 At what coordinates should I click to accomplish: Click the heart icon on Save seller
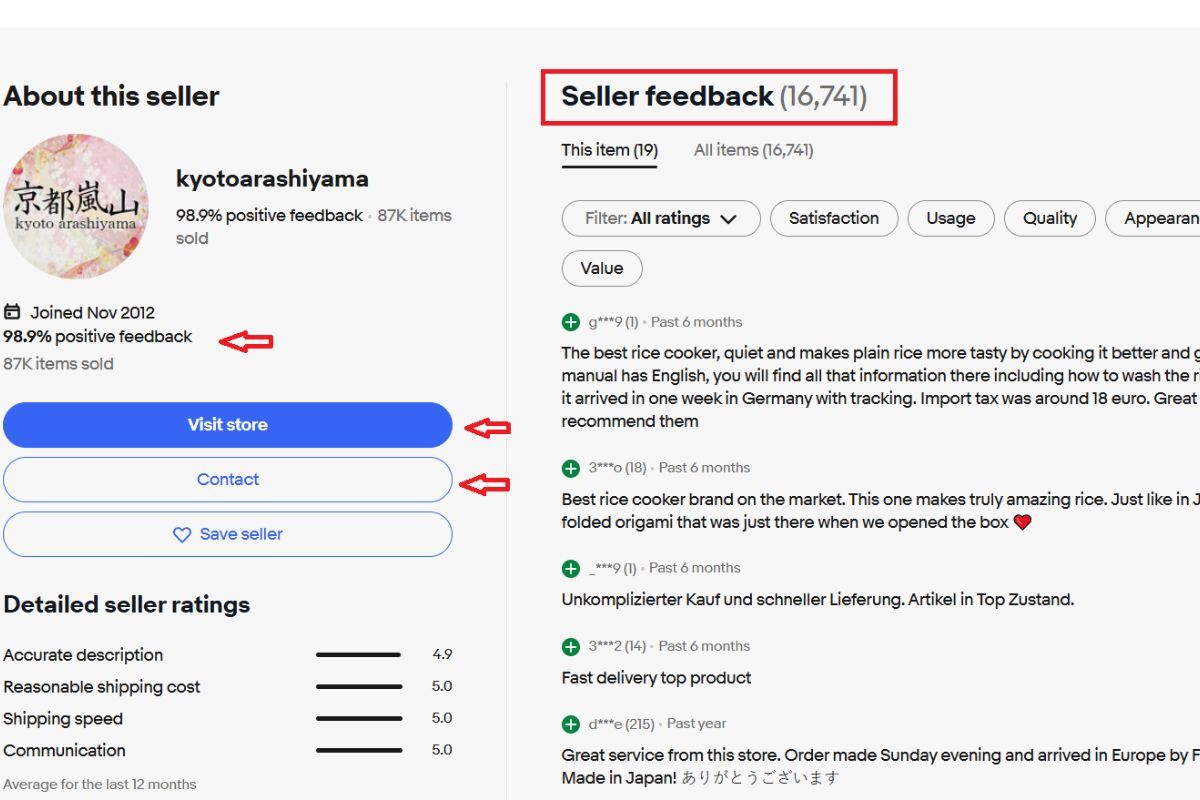(x=182, y=535)
